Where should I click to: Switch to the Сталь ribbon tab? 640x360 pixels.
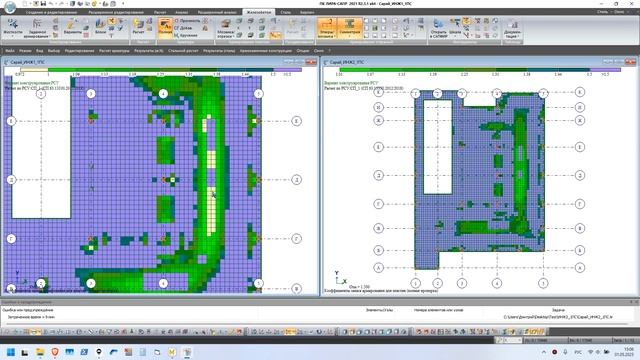(x=286, y=12)
